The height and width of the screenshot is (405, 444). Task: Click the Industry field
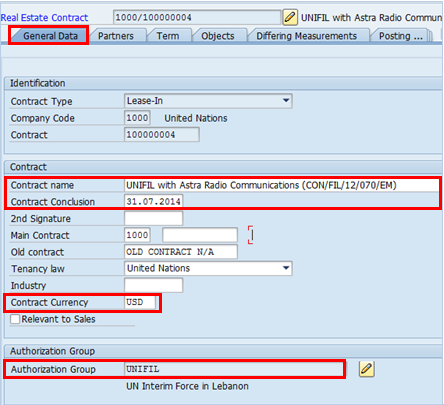[154, 285]
